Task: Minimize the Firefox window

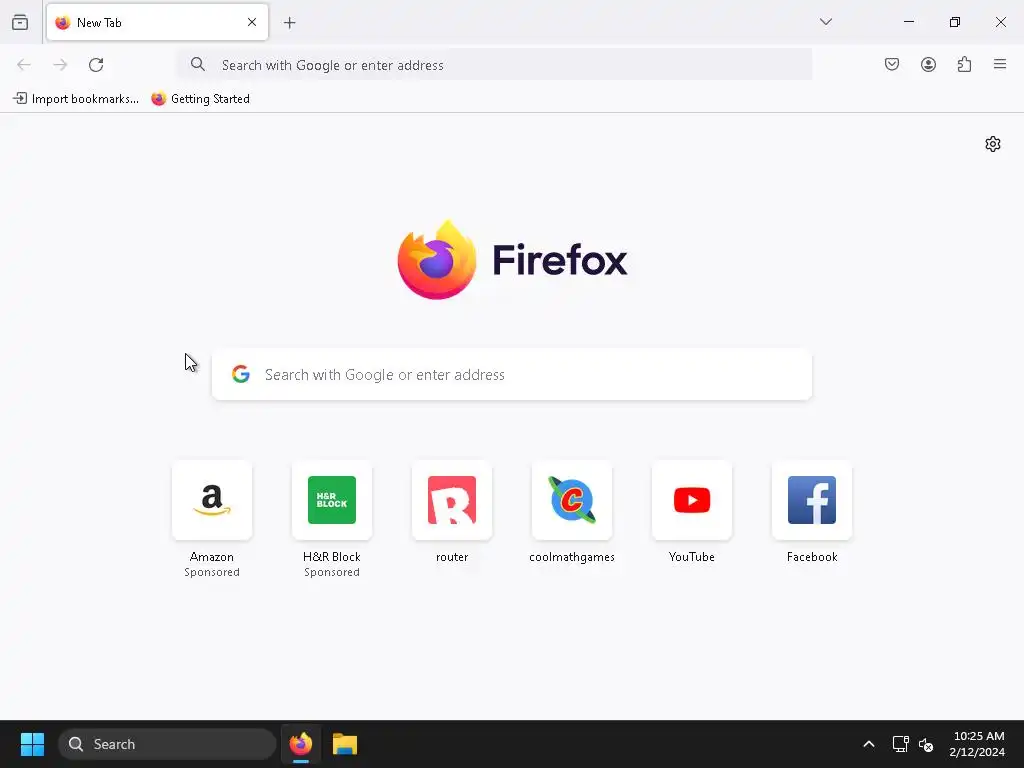Action: click(x=908, y=22)
